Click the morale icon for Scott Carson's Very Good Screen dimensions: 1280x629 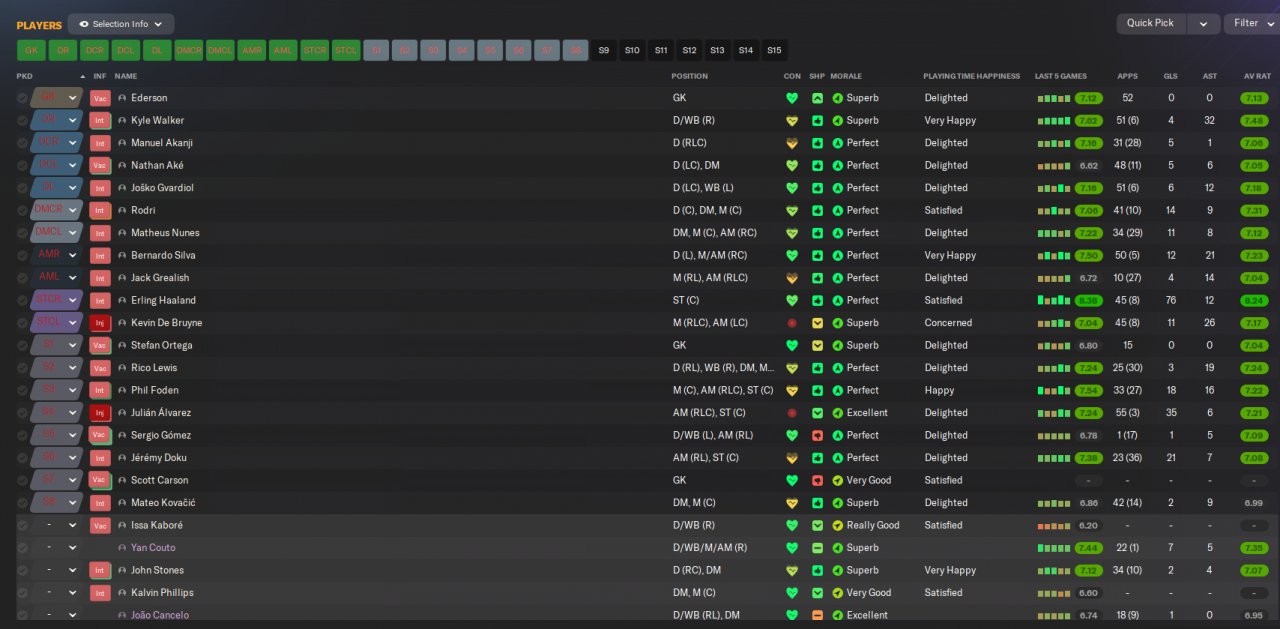coord(838,480)
